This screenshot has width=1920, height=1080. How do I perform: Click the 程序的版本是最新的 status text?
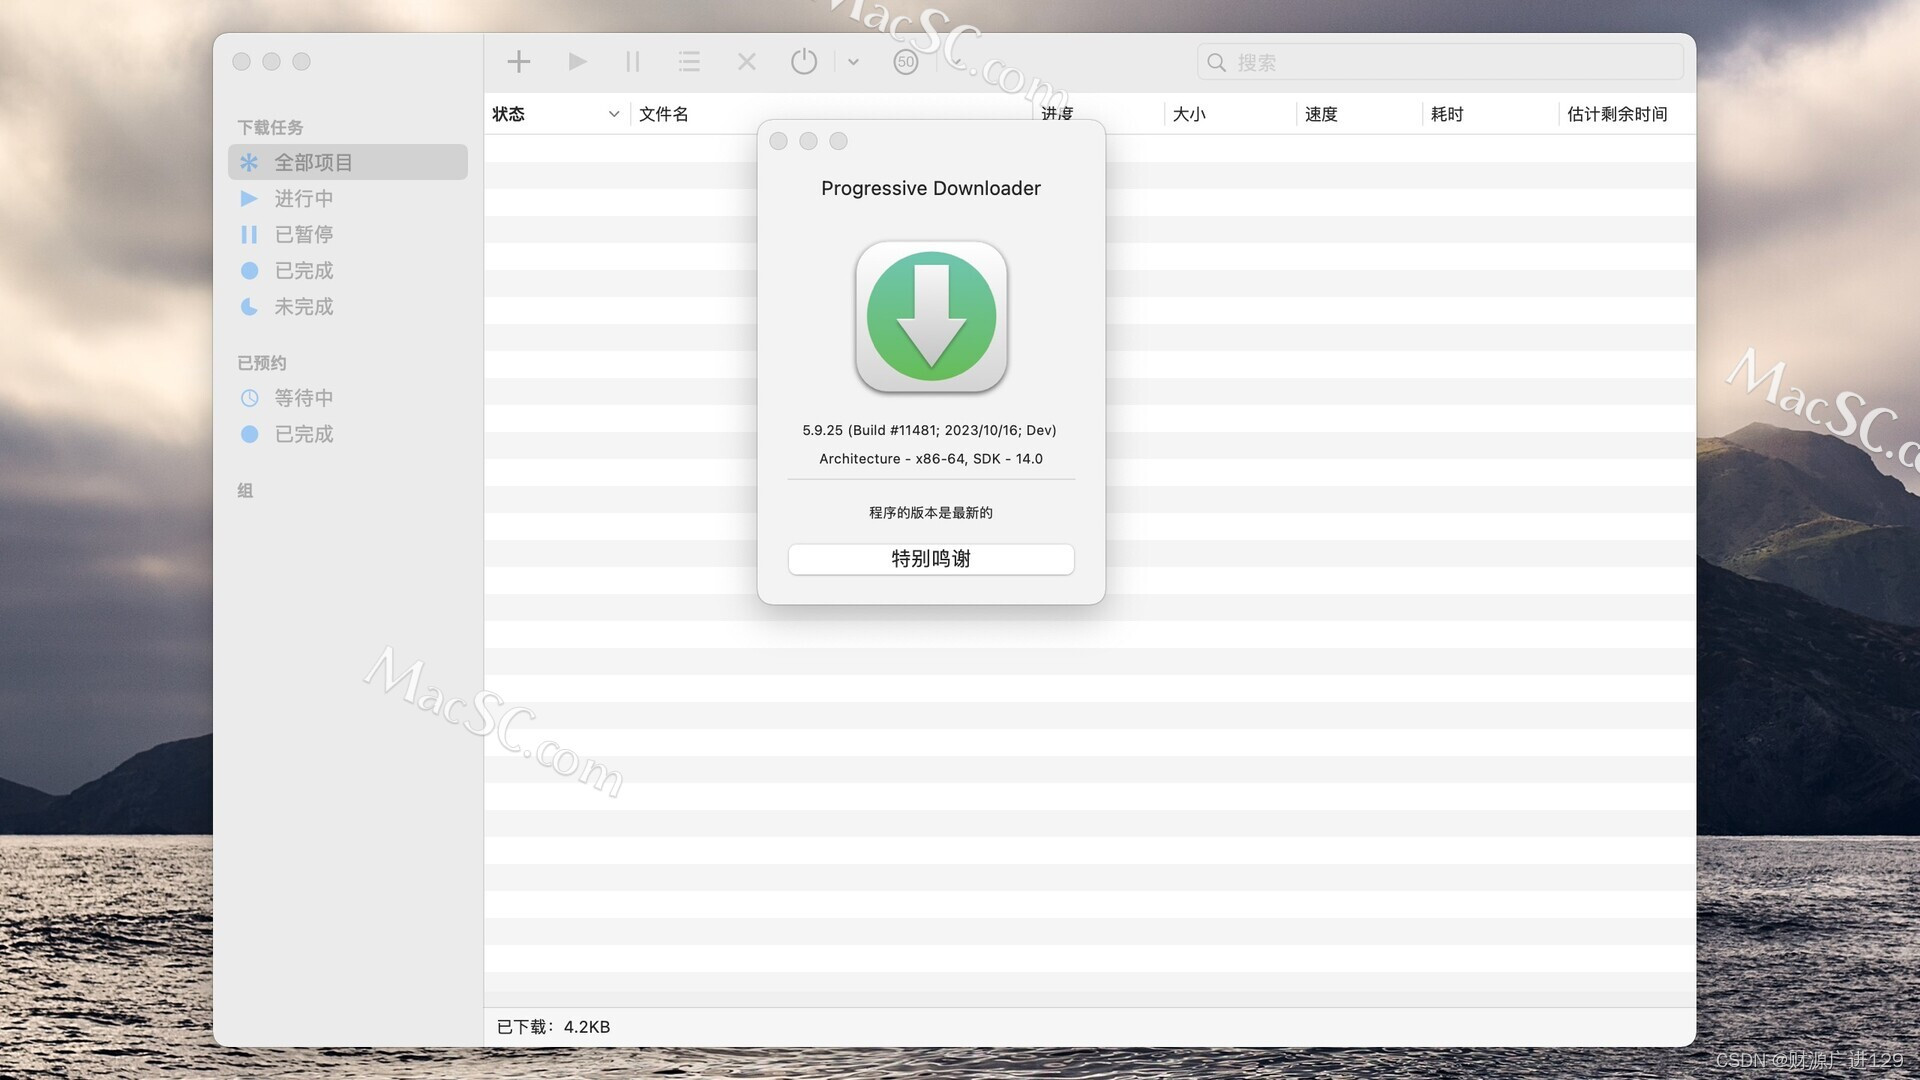click(931, 513)
